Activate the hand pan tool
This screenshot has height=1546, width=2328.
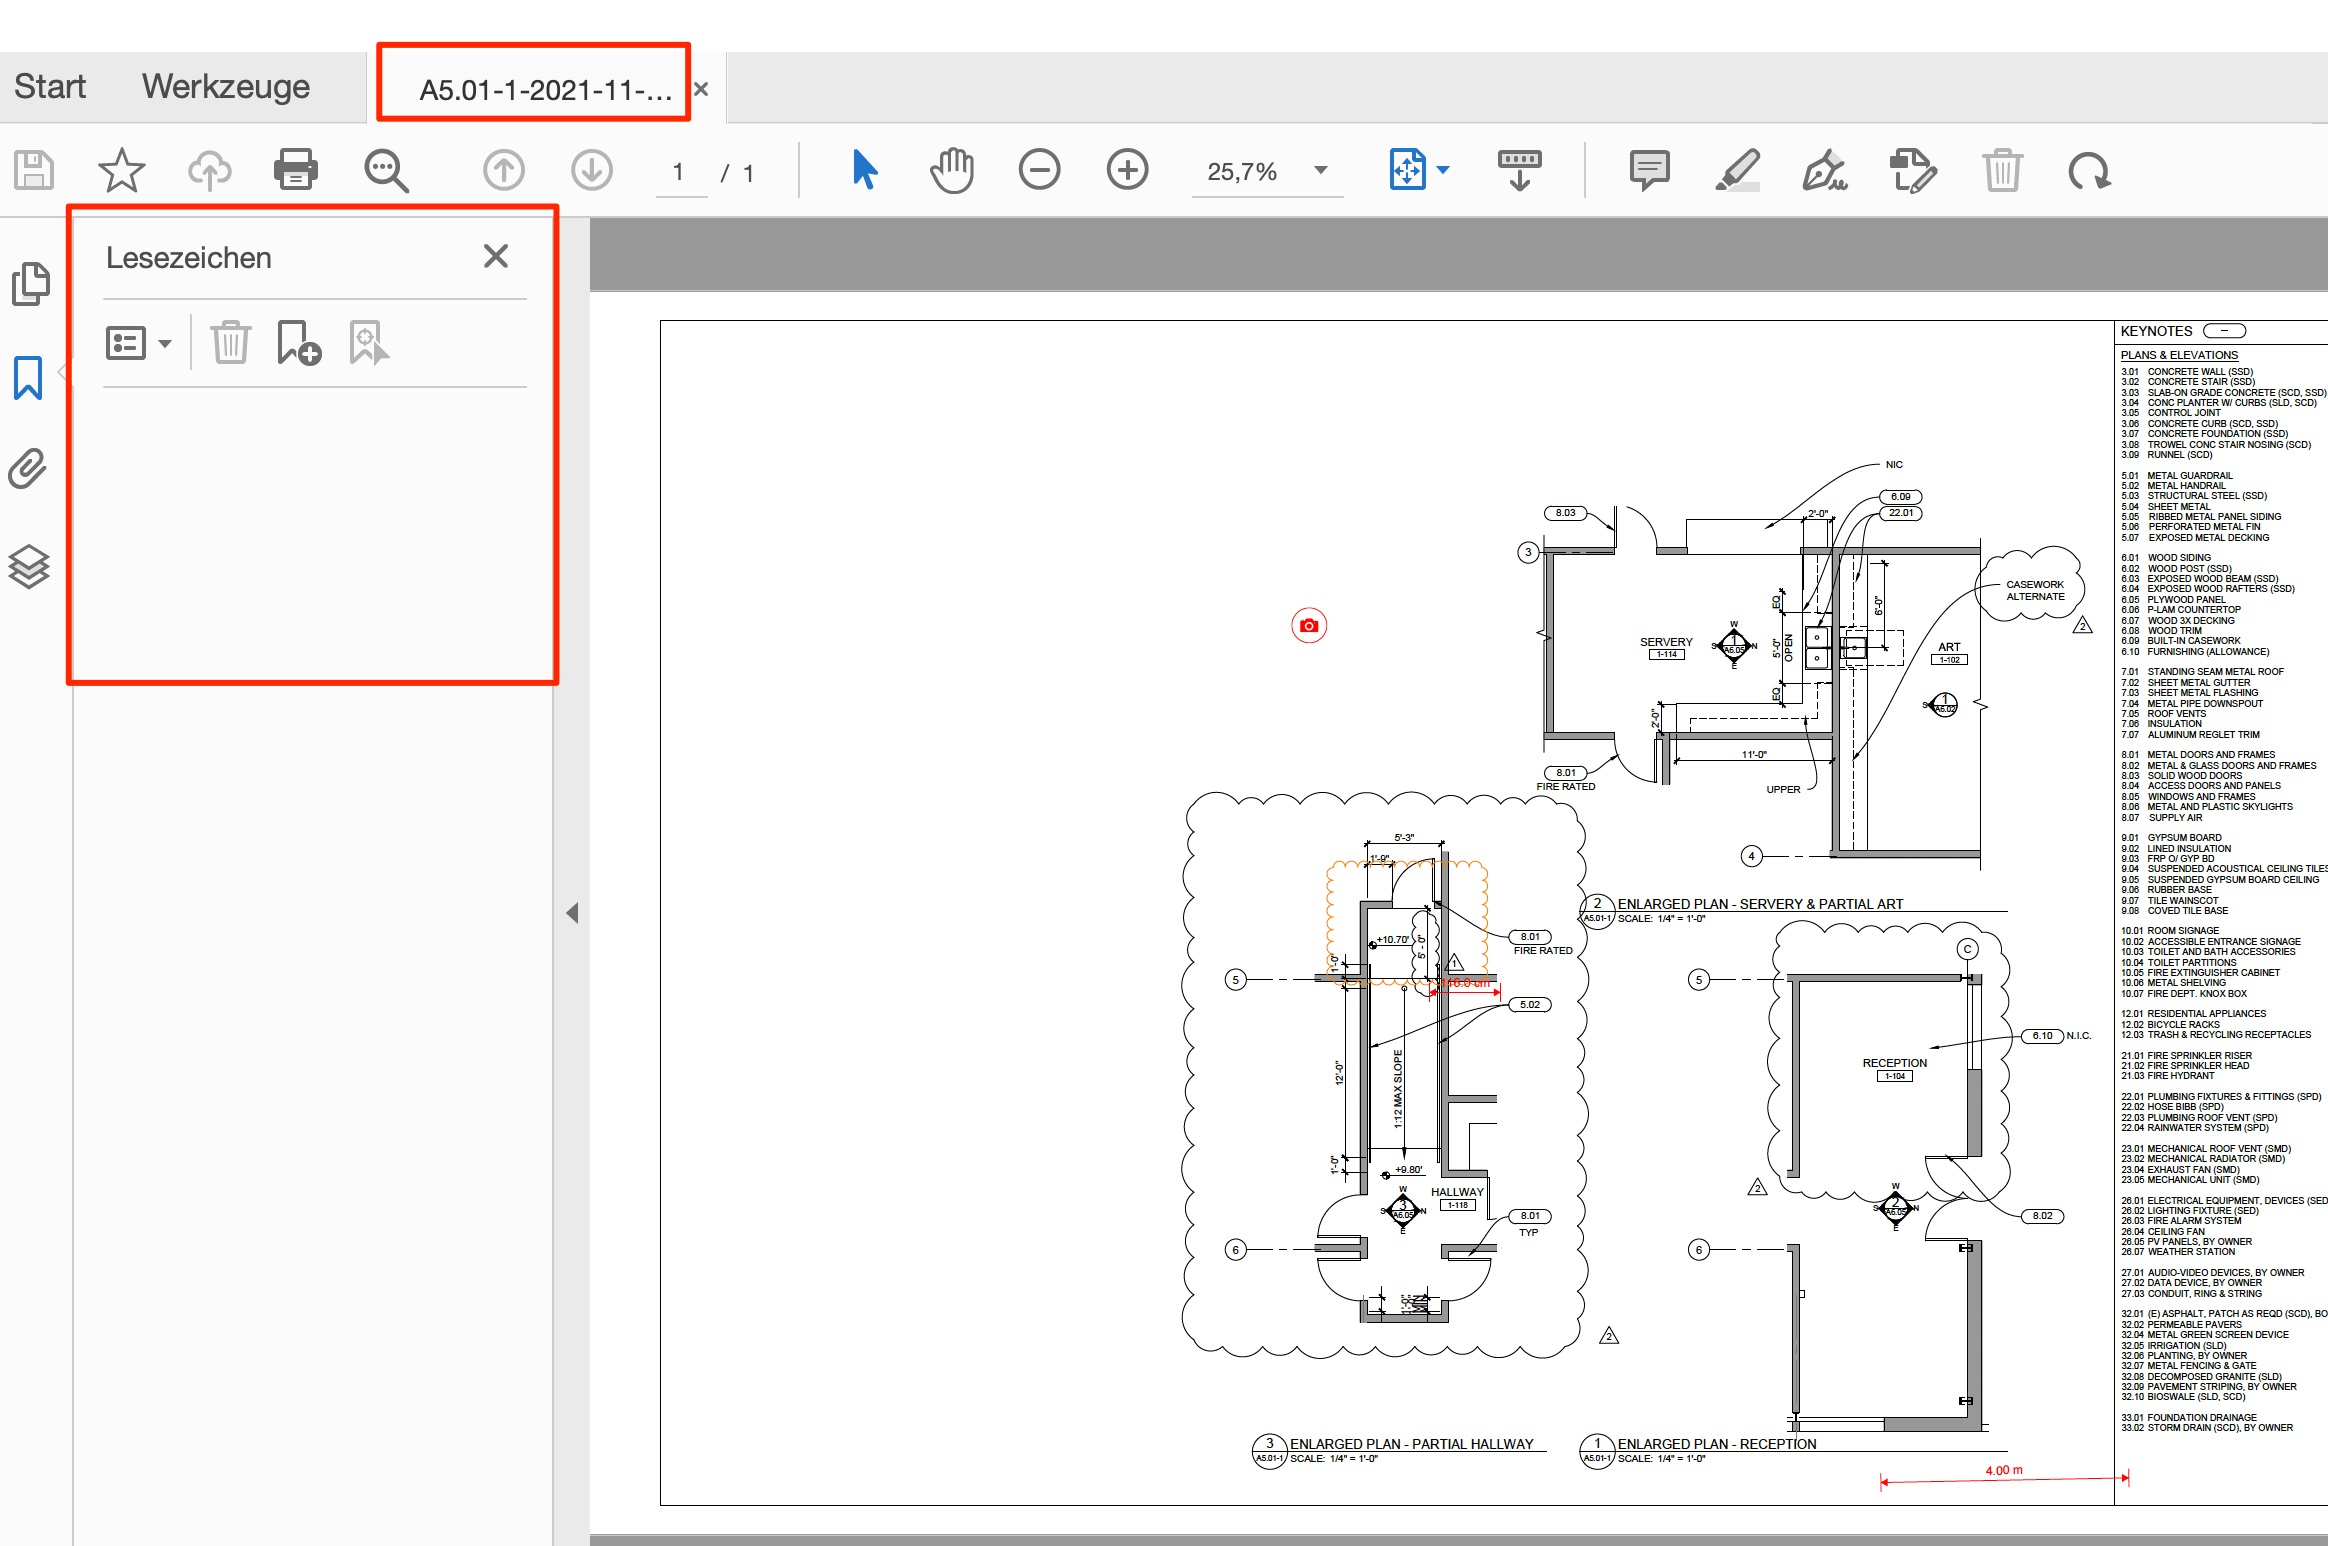tap(952, 170)
